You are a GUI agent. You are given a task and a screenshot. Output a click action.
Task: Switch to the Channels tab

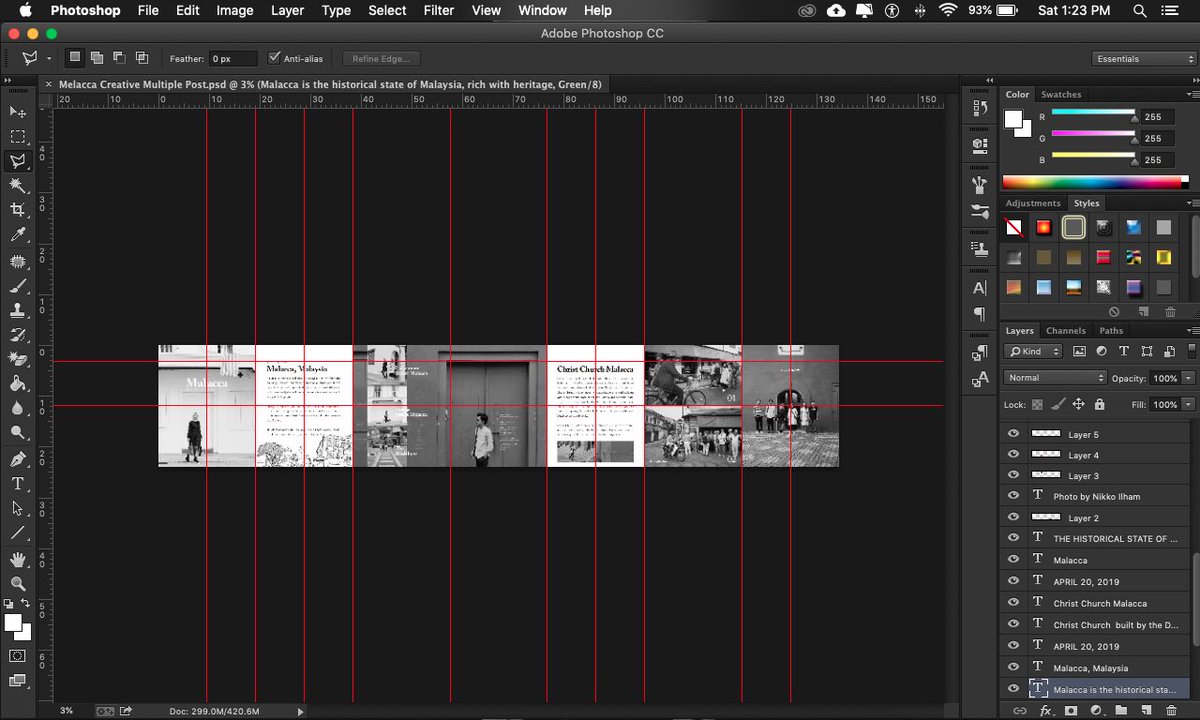[1066, 330]
